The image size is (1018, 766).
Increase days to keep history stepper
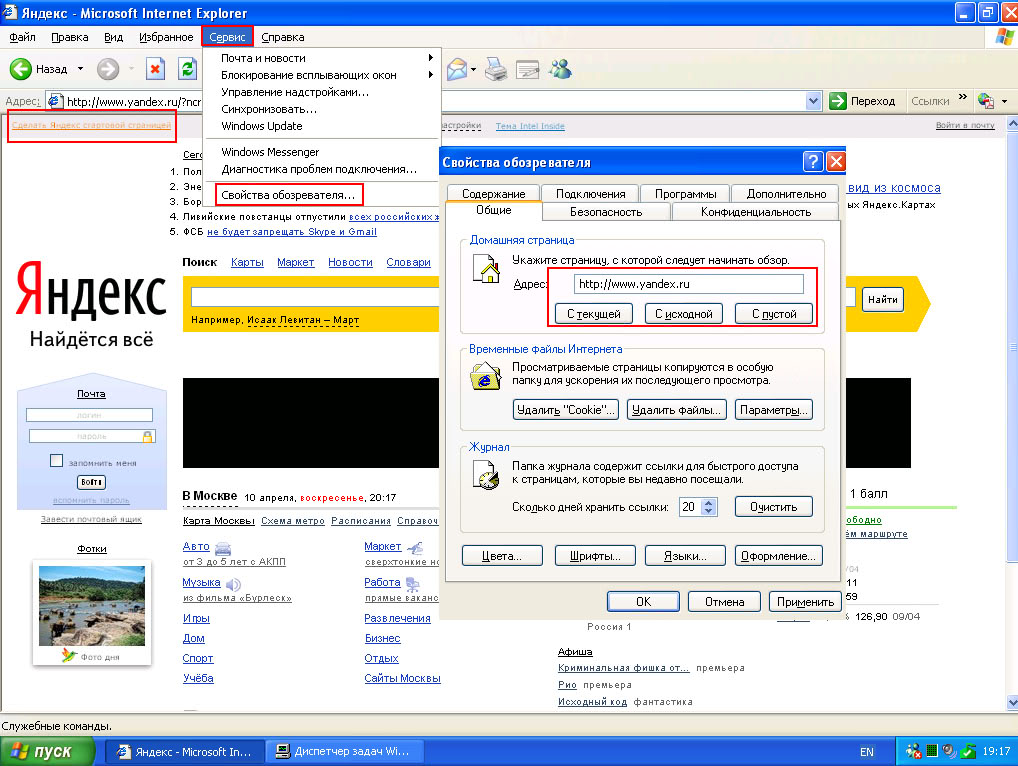point(709,502)
